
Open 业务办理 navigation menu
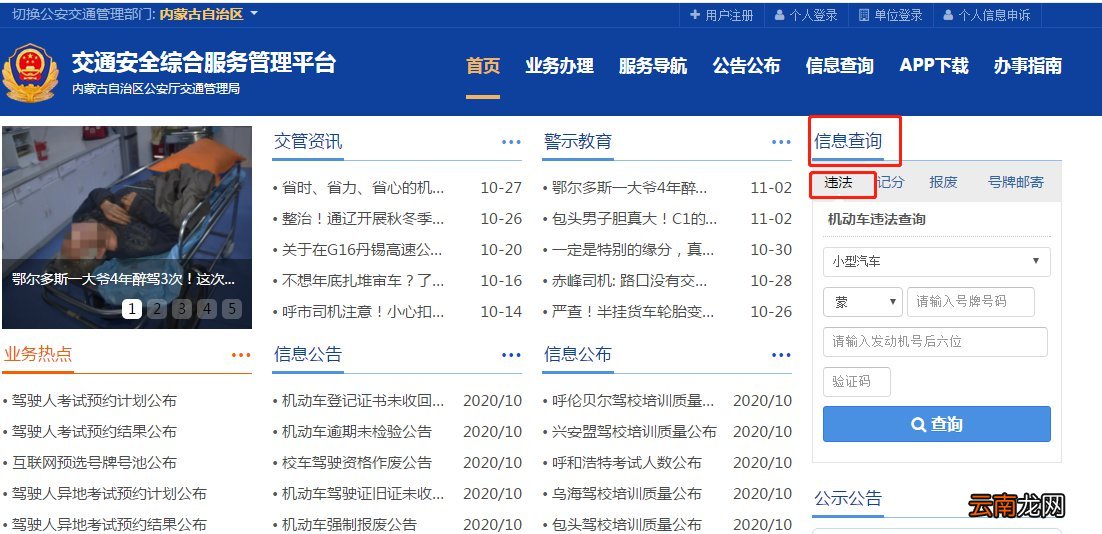pyautogui.click(x=559, y=66)
